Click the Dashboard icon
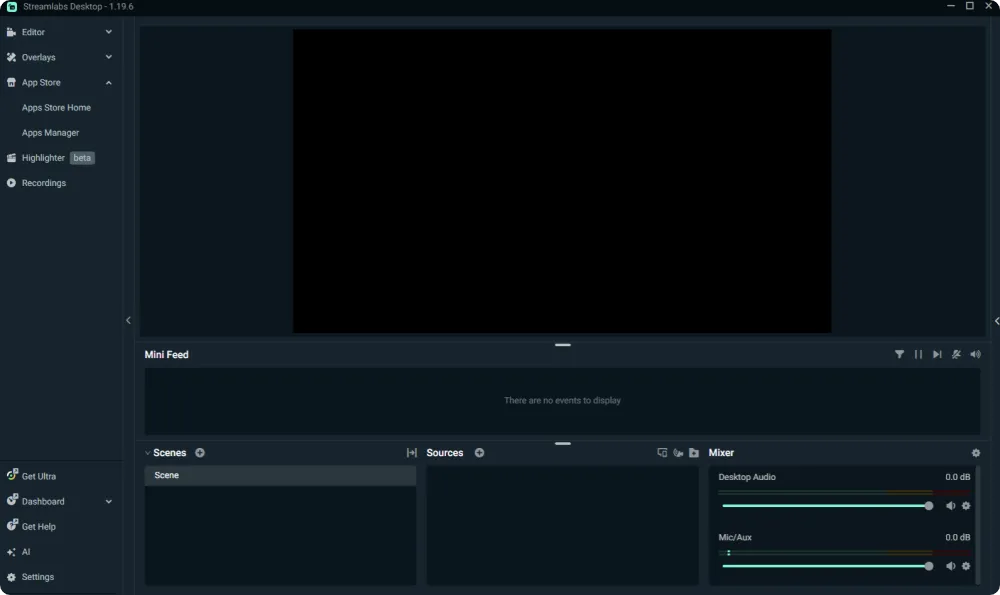 pyautogui.click(x=12, y=500)
